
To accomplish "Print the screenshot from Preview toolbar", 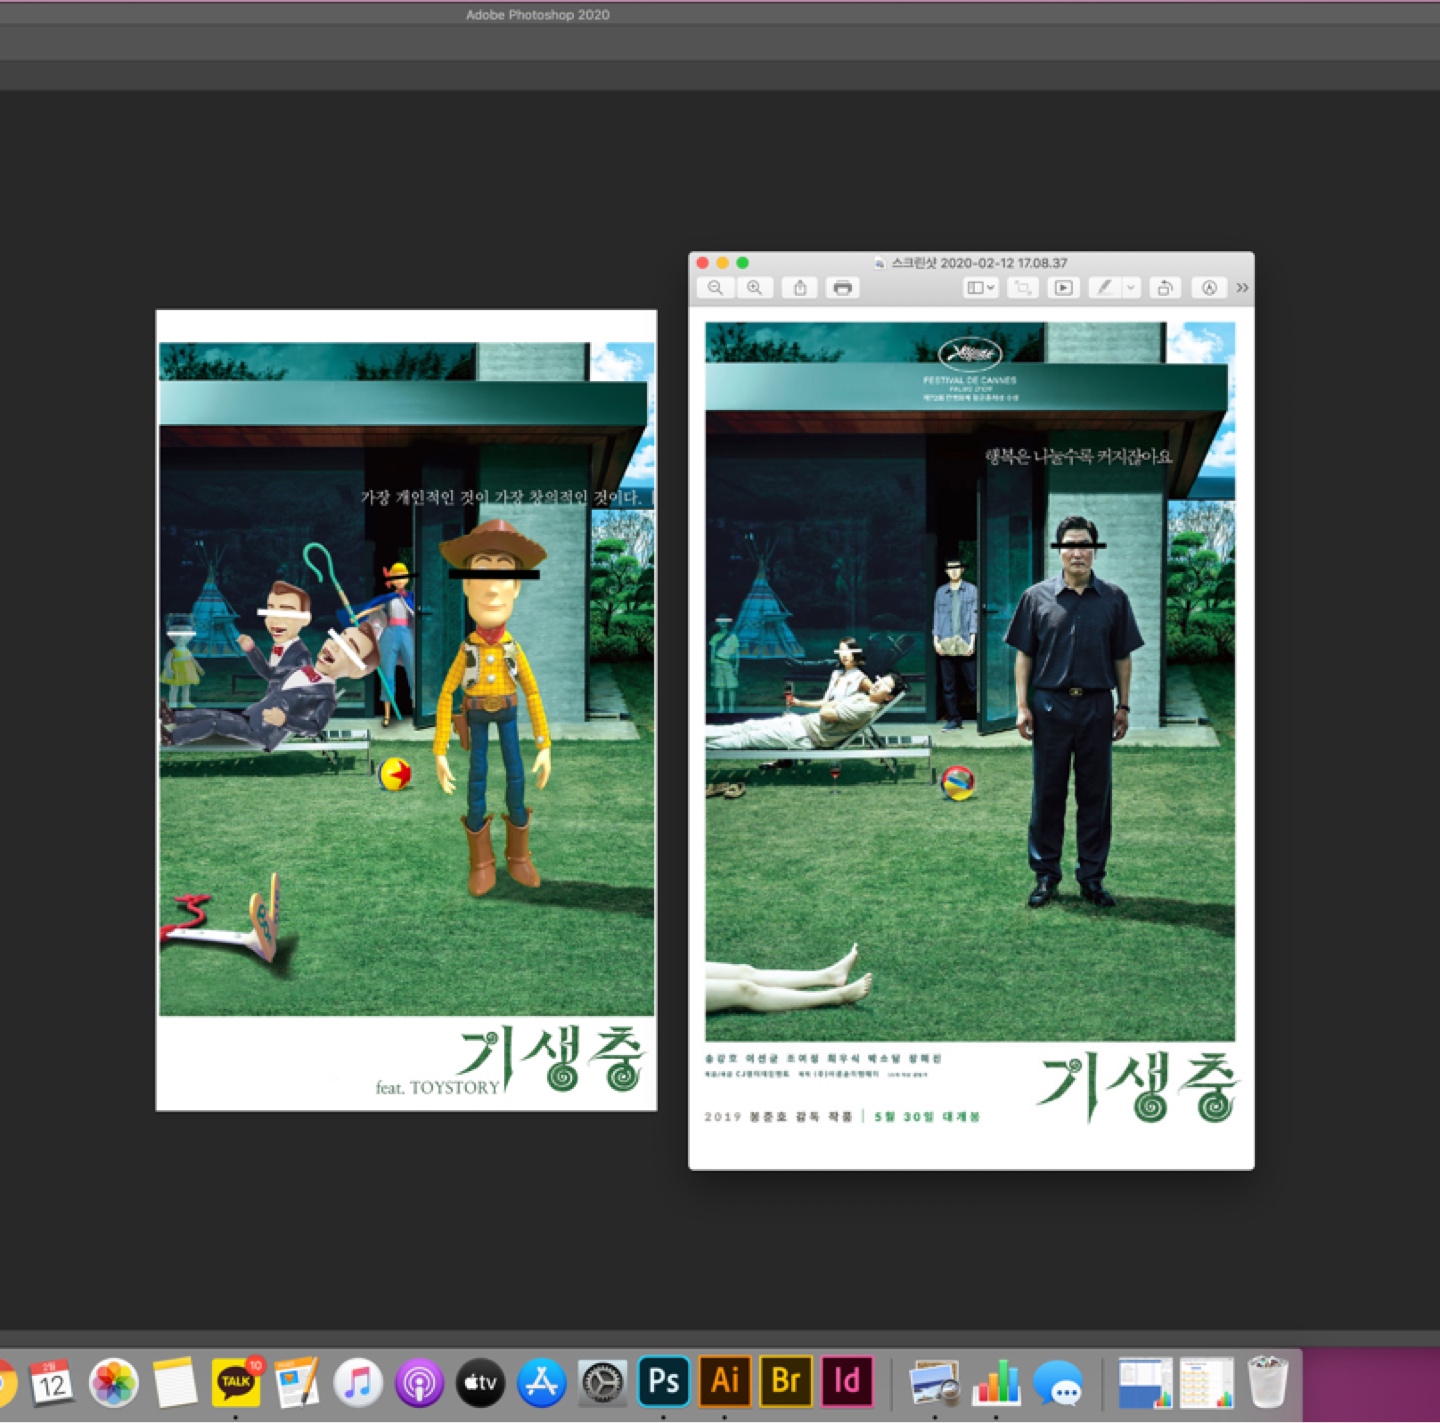I will pos(842,288).
